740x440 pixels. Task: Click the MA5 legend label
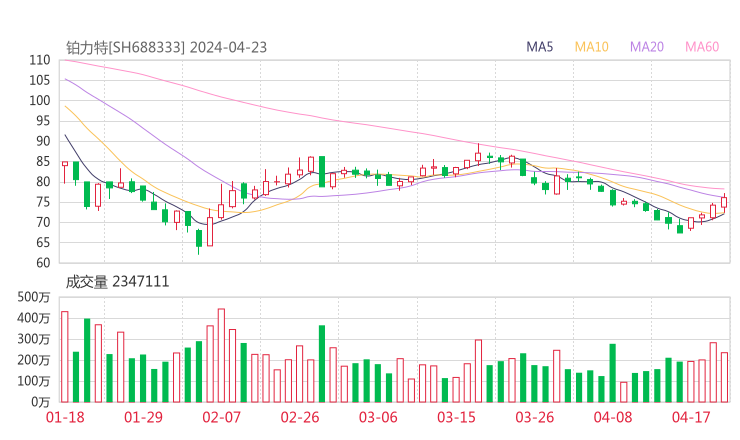coord(539,47)
